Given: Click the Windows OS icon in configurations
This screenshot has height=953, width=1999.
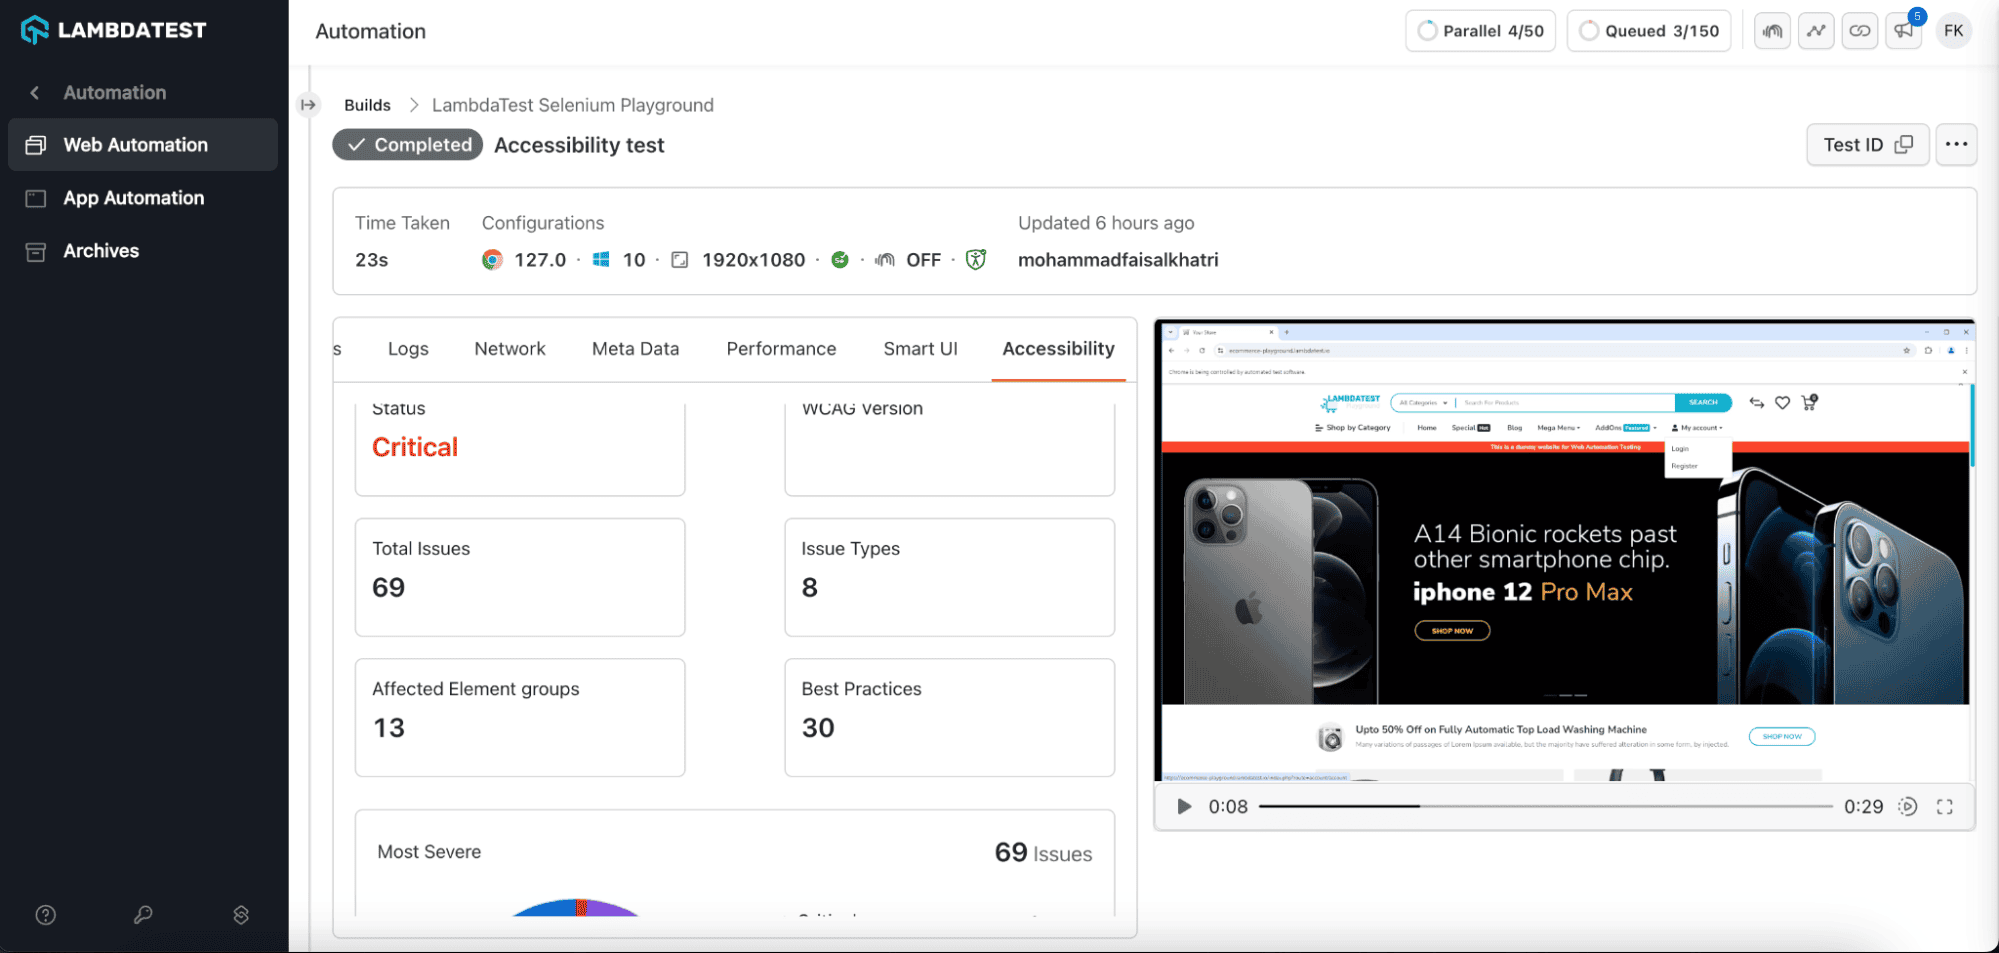Looking at the screenshot, I should coord(601,260).
